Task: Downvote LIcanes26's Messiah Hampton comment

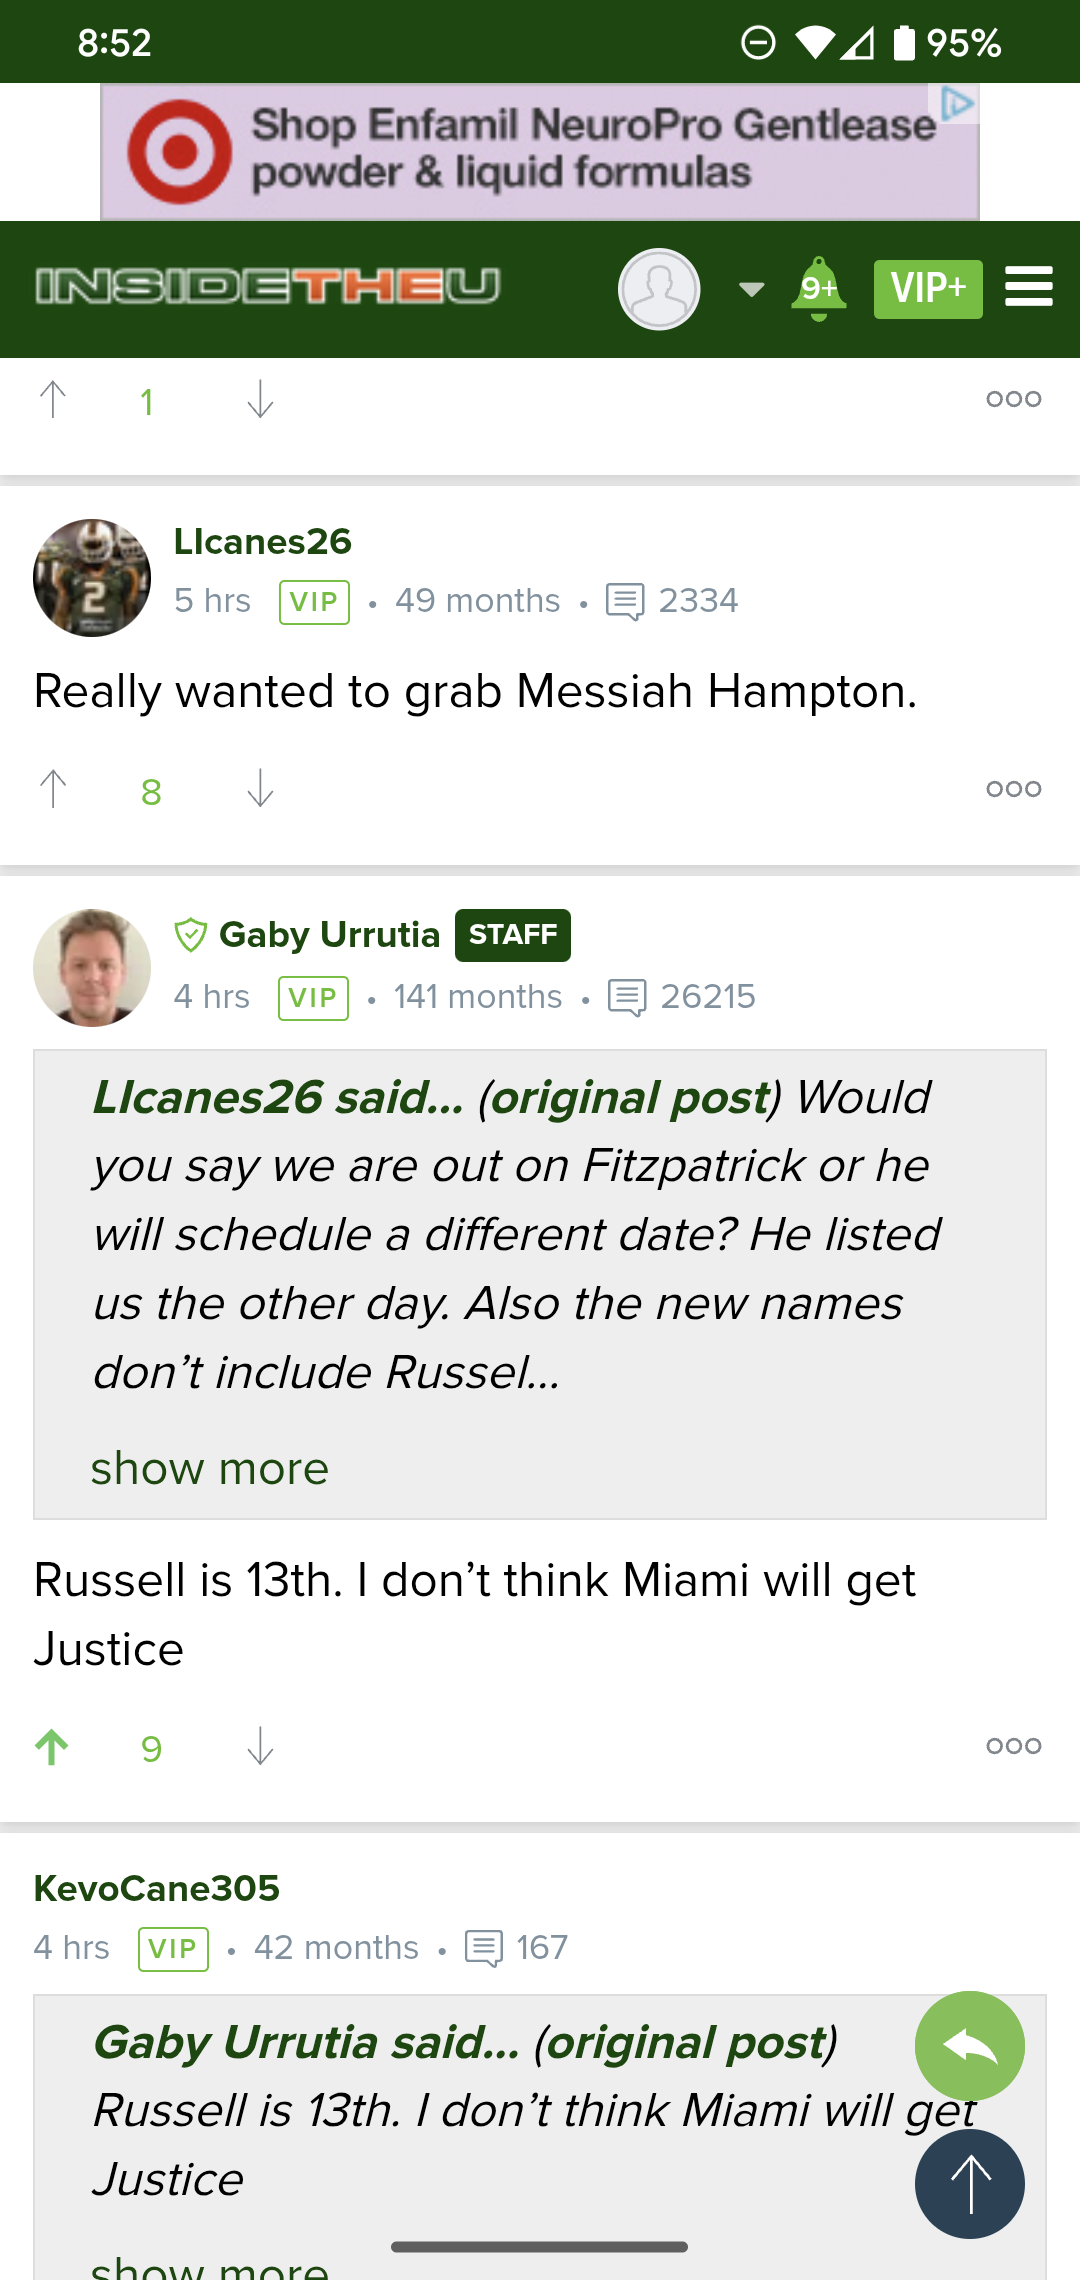Action: click(260, 789)
